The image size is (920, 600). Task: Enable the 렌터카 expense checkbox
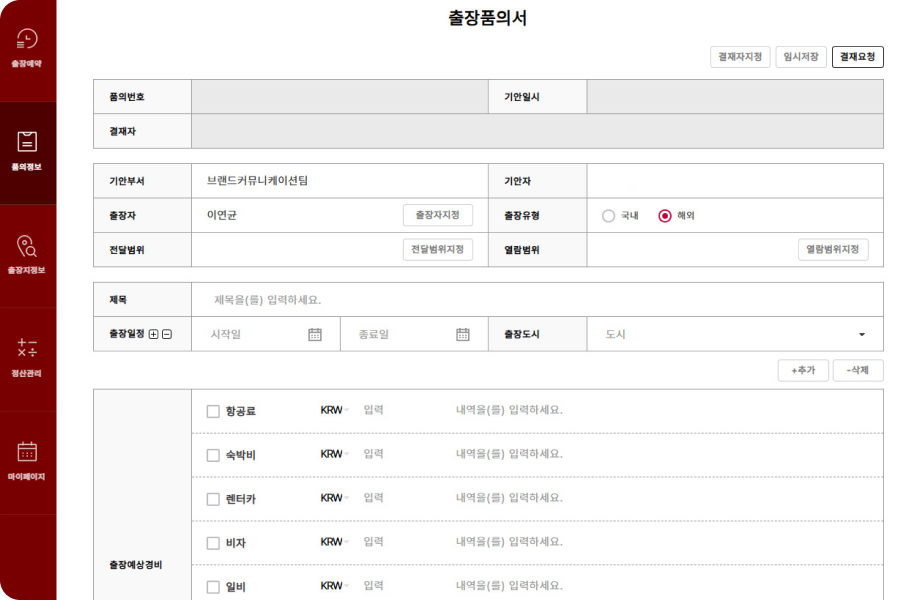coord(213,499)
